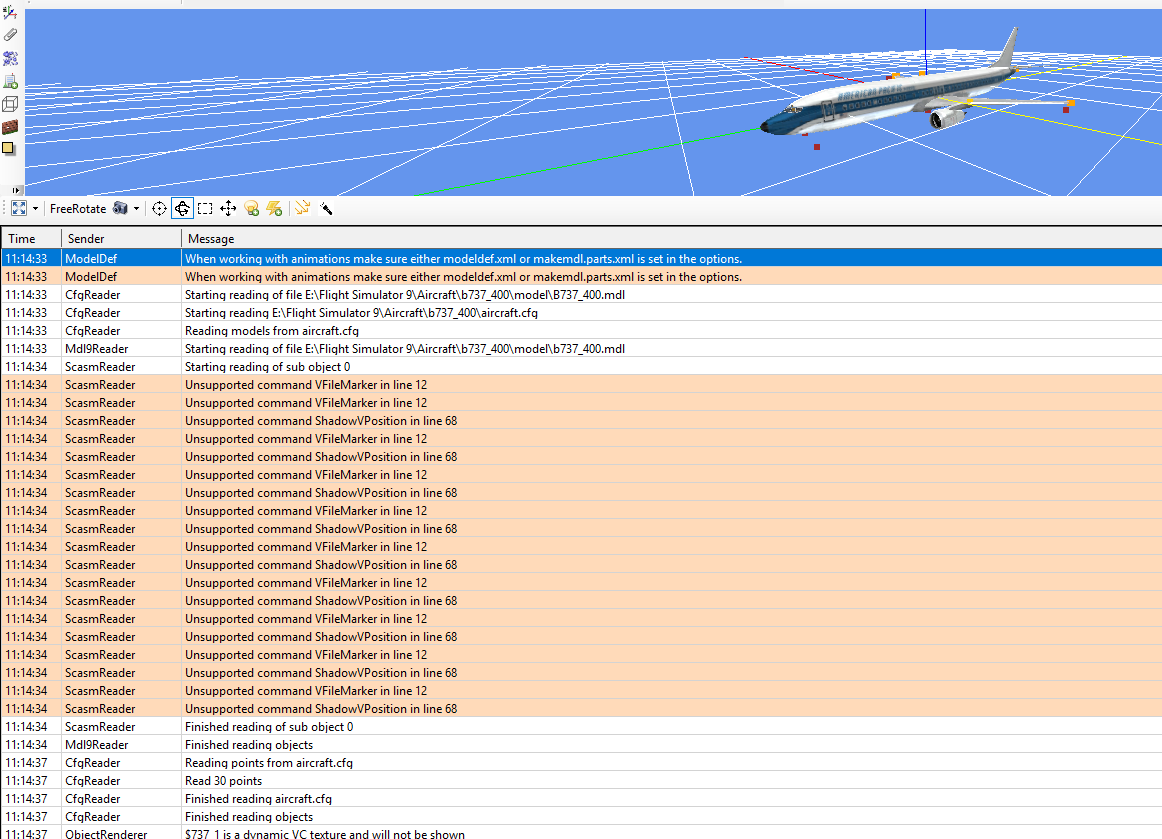This screenshot has height=839, width=1162.
Task: Click the wireframe cube icon
Action: pos(10,104)
